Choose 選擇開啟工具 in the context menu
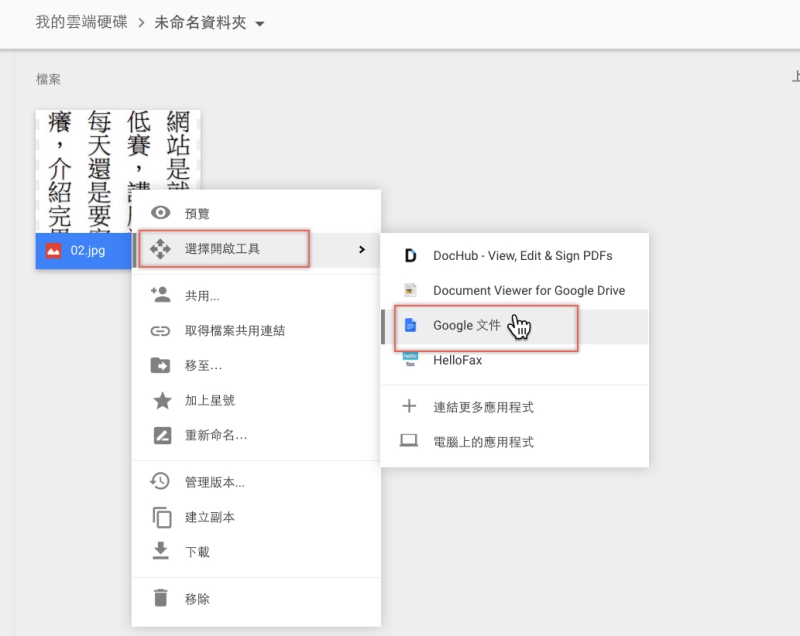This screenshot has height=636, width=800. 256,249
